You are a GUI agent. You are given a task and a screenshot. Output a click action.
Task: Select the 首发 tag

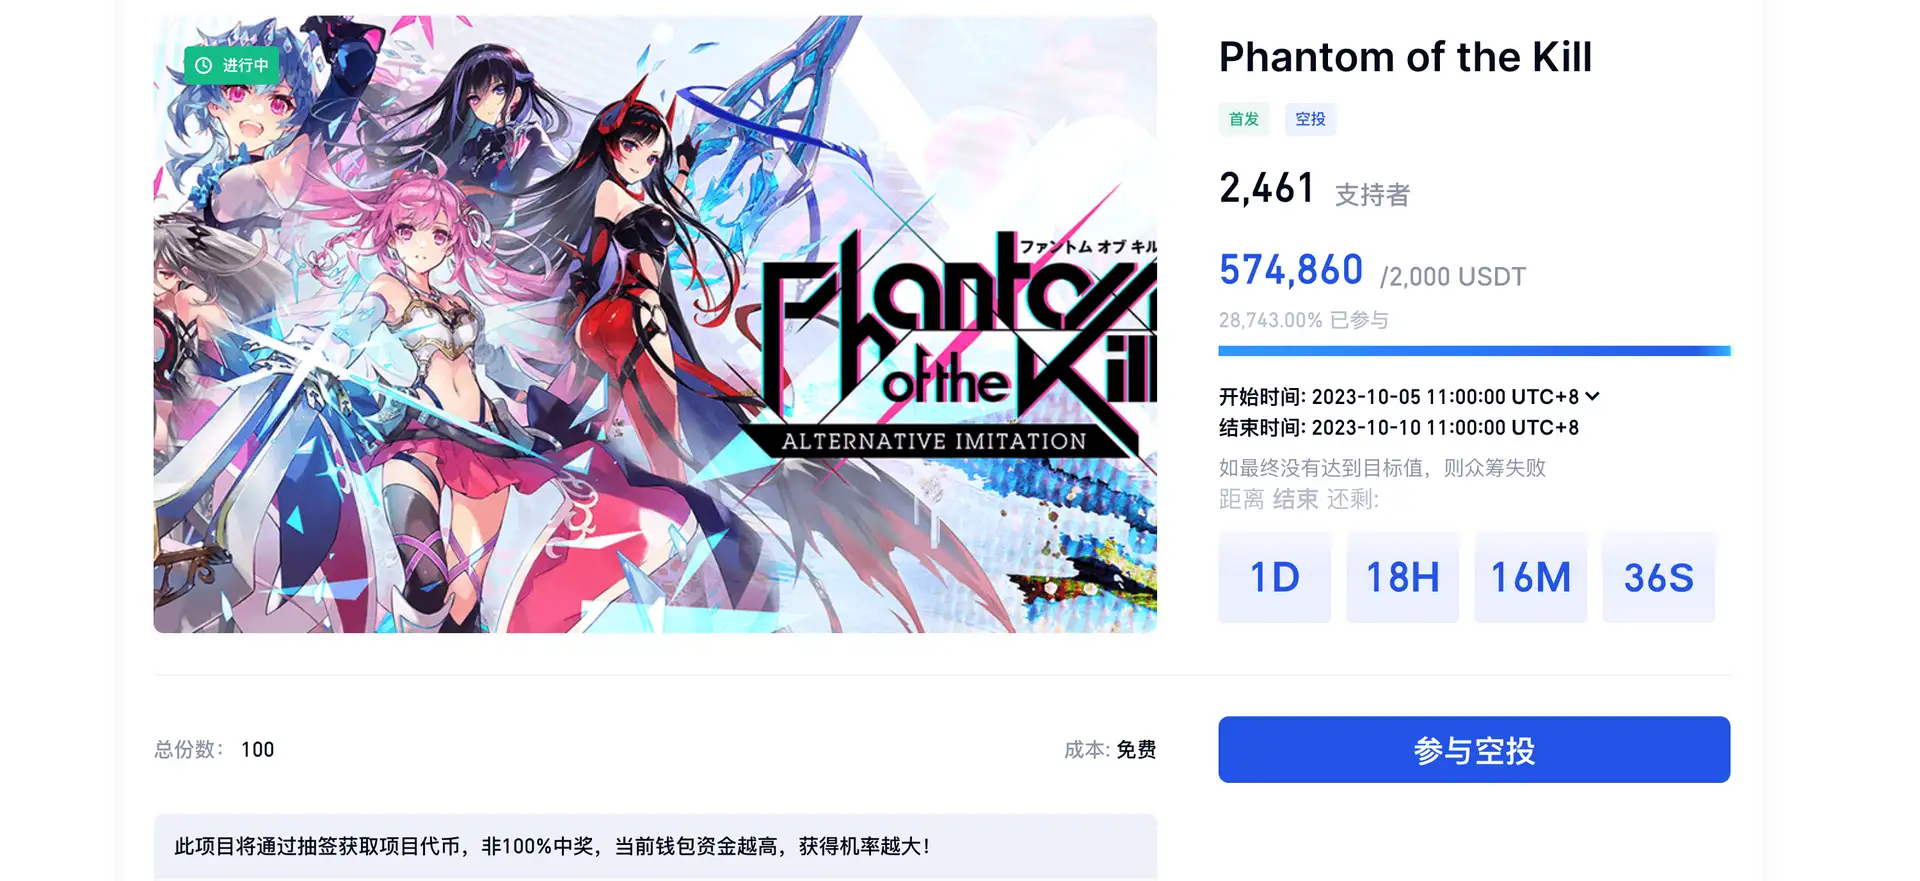click(1244, 119)
